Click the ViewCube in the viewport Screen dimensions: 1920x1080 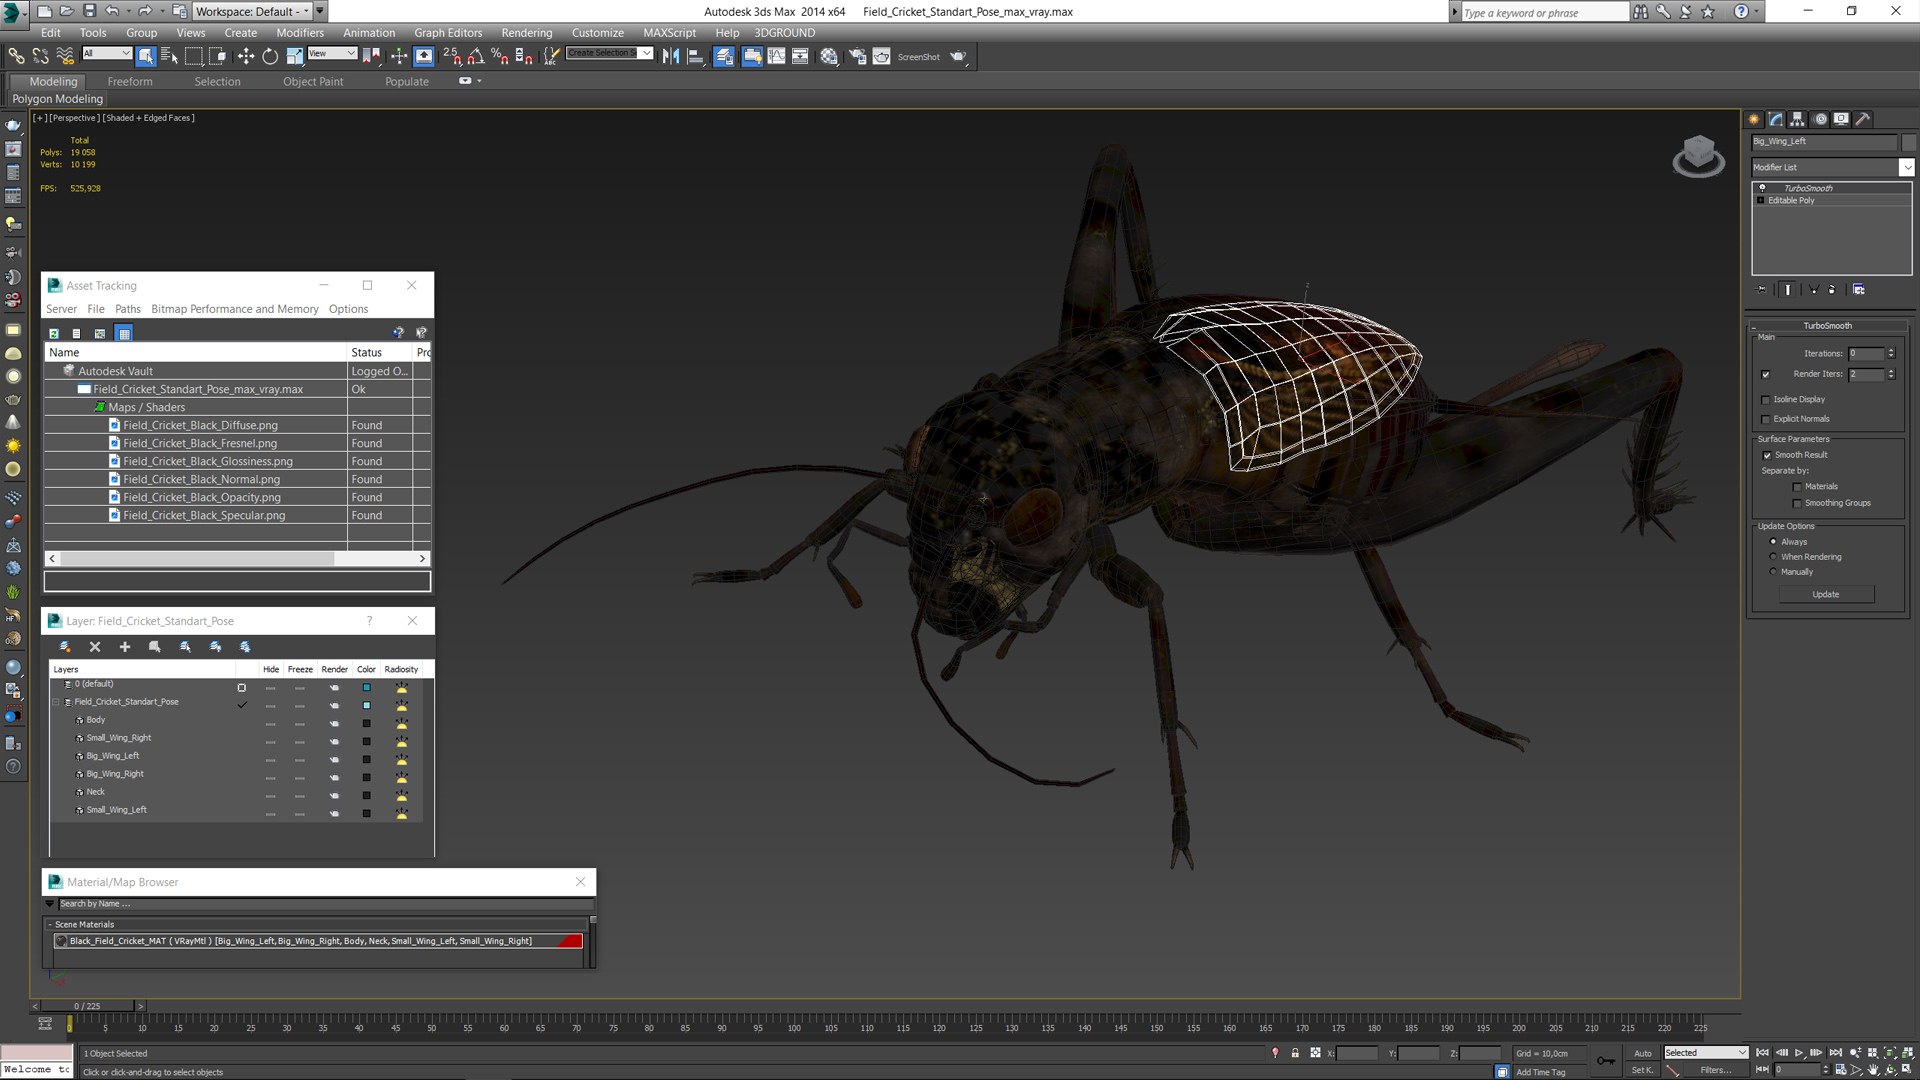[1698, 156]
